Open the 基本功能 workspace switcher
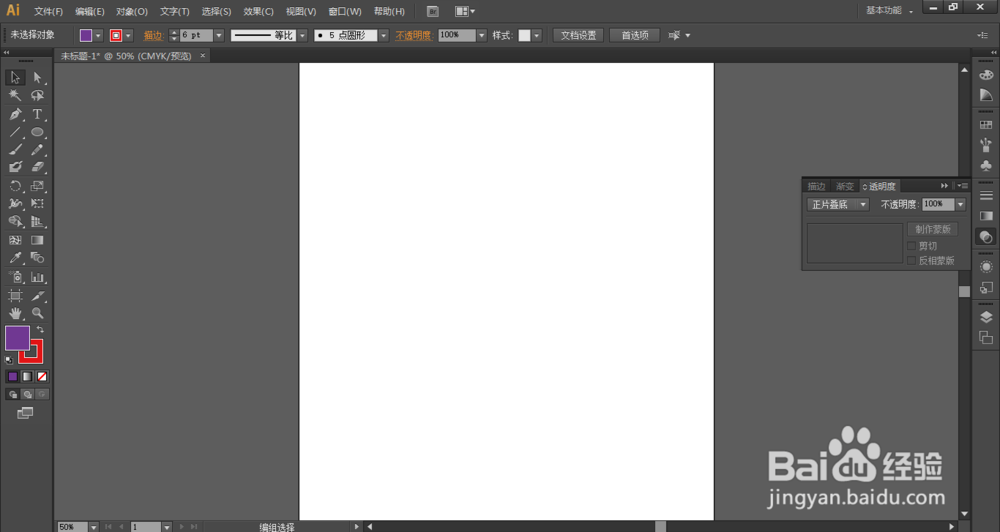The width and height of the screenshot is (1000, 532). click(889, 11)
